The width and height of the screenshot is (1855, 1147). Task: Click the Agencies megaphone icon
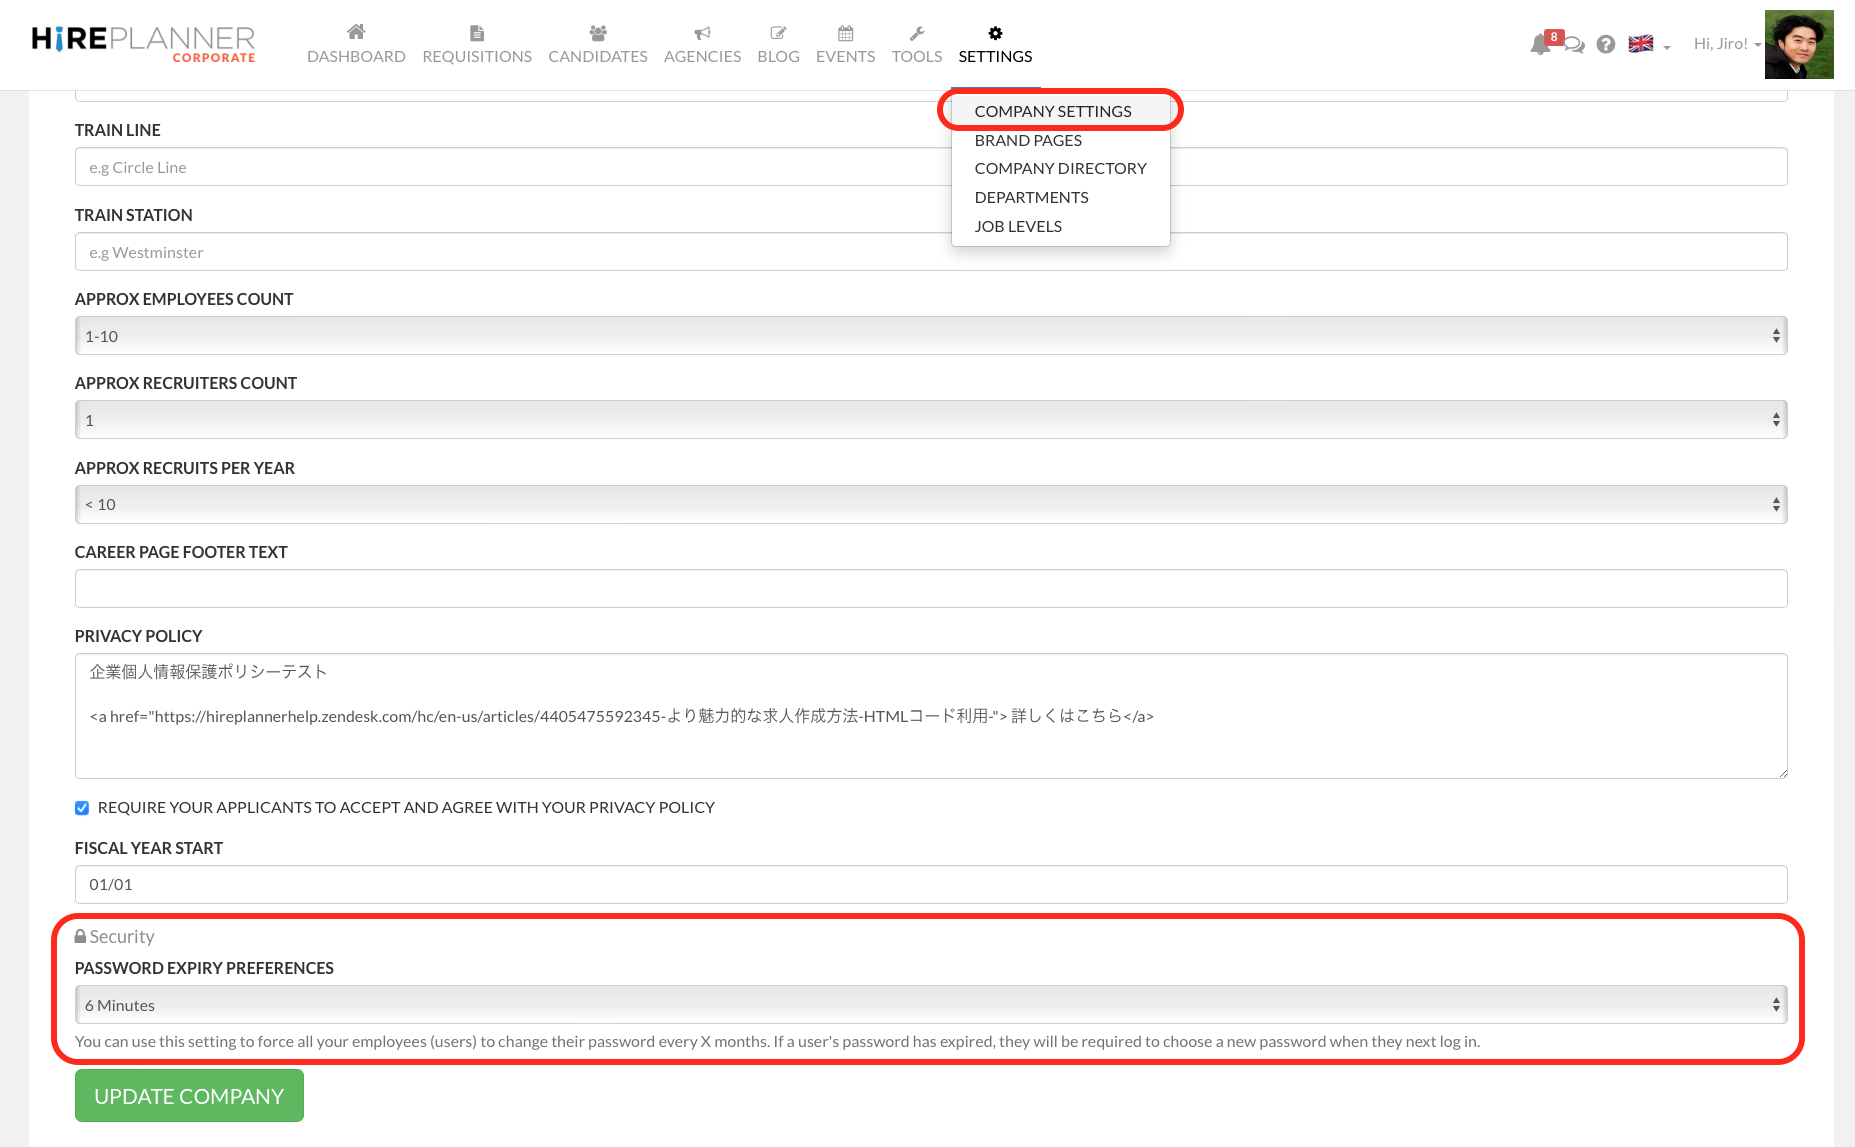click(x=702, y=33)
